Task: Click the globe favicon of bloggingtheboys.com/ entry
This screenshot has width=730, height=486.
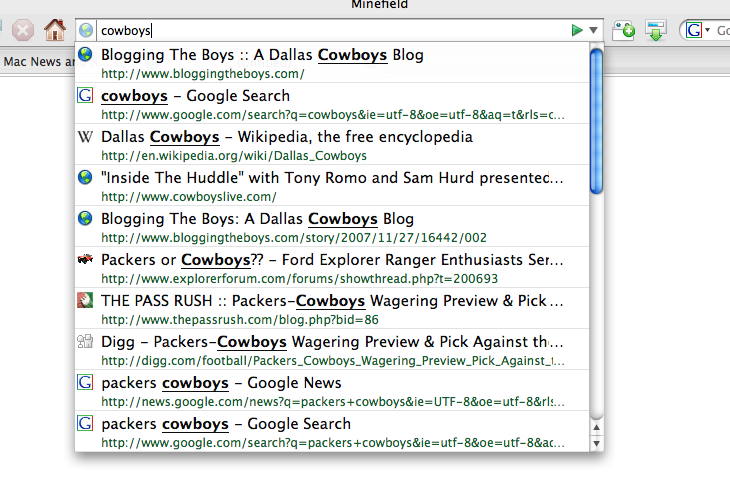Action: (85, 54)
